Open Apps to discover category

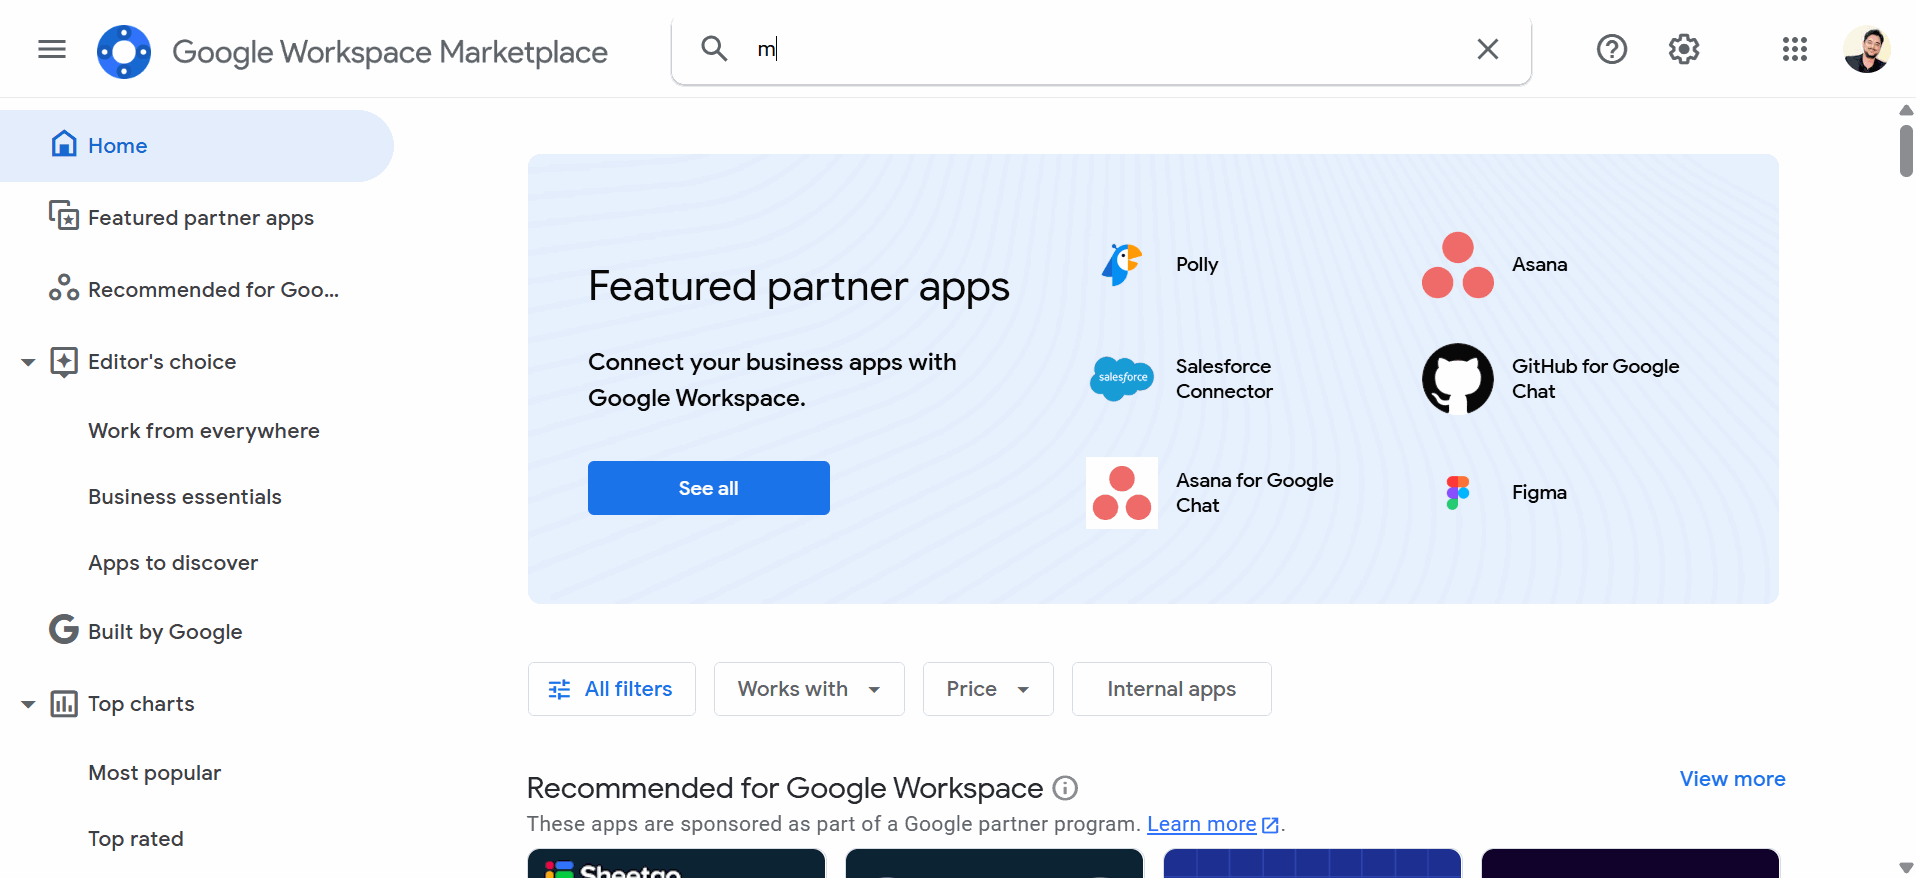173,563
